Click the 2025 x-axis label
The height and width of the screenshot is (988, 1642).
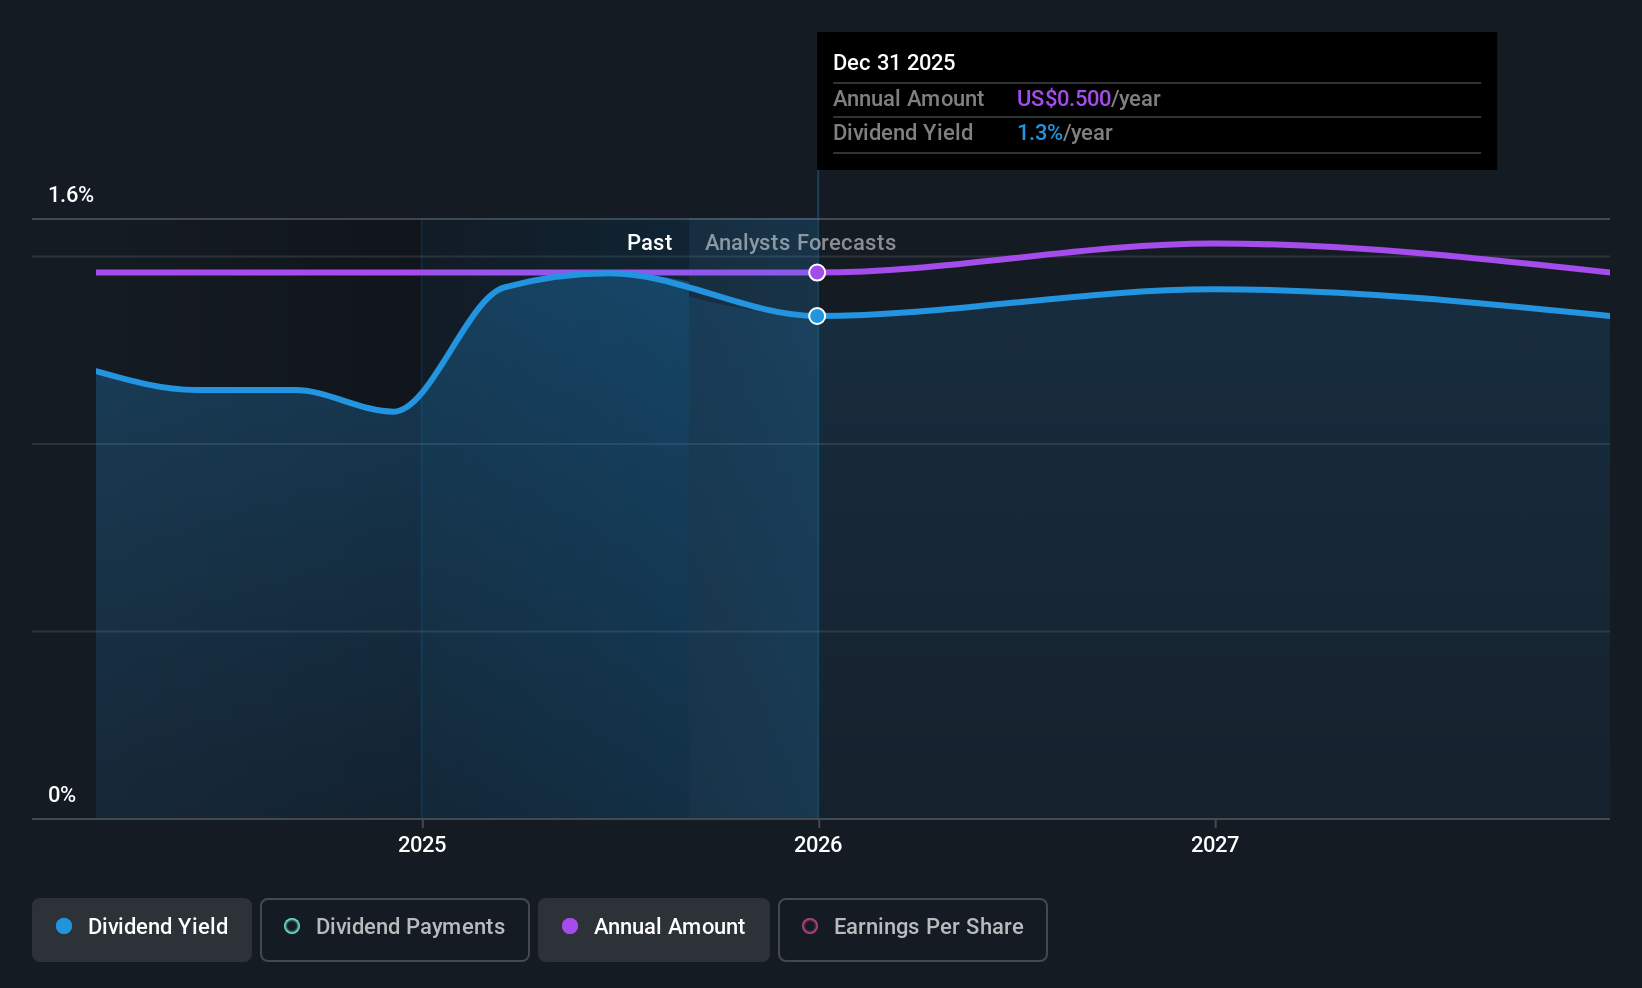[x=422, y=844]
